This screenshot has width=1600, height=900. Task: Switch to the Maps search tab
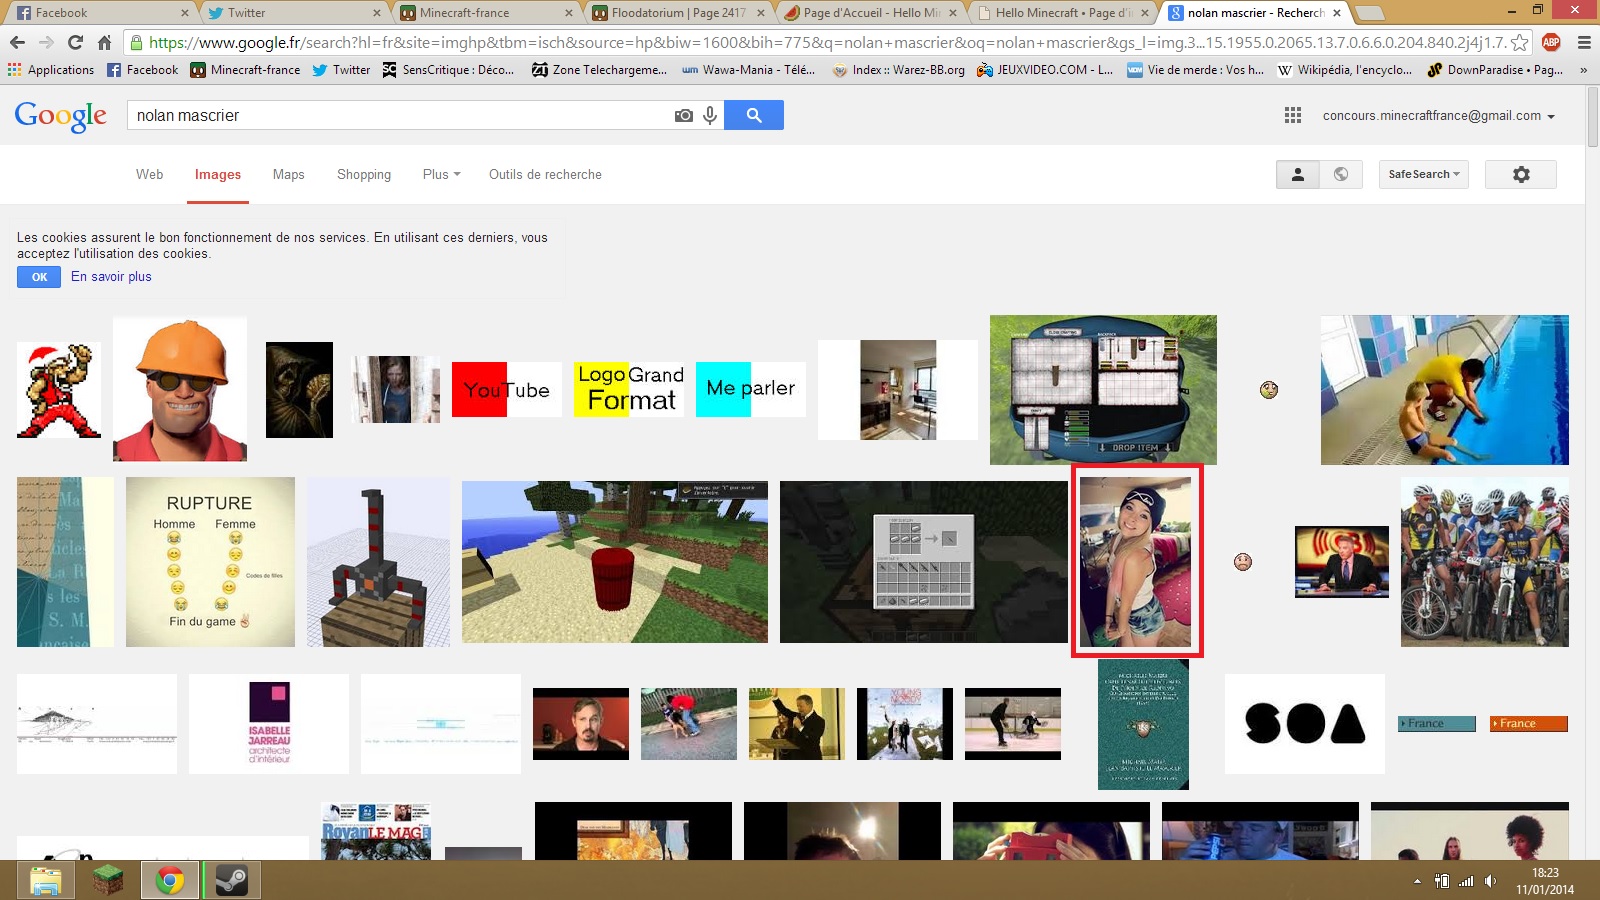[288, 174]
